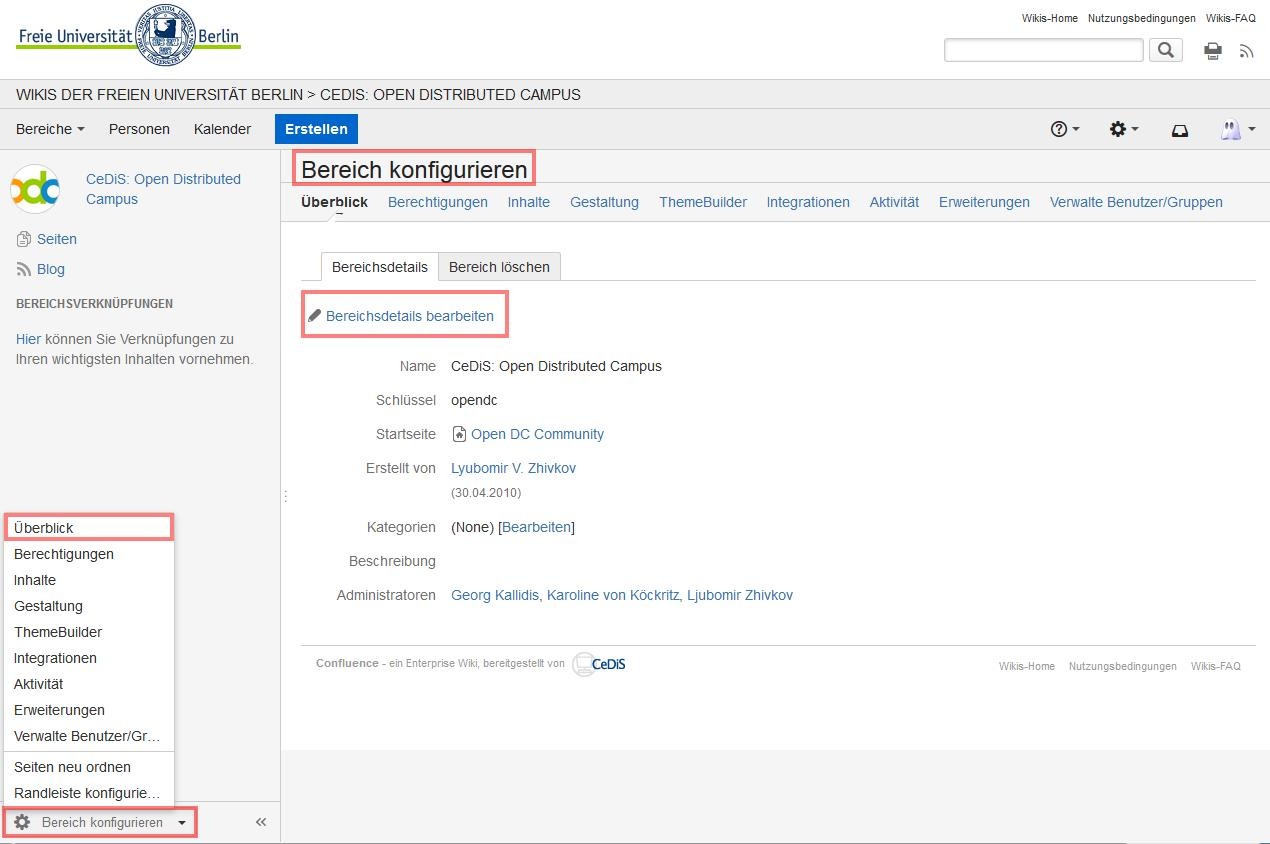The height and width of the screenshot is (844, 1270).
Task: Switch to the Integrationen tab
Action: (x=808, y=202)
